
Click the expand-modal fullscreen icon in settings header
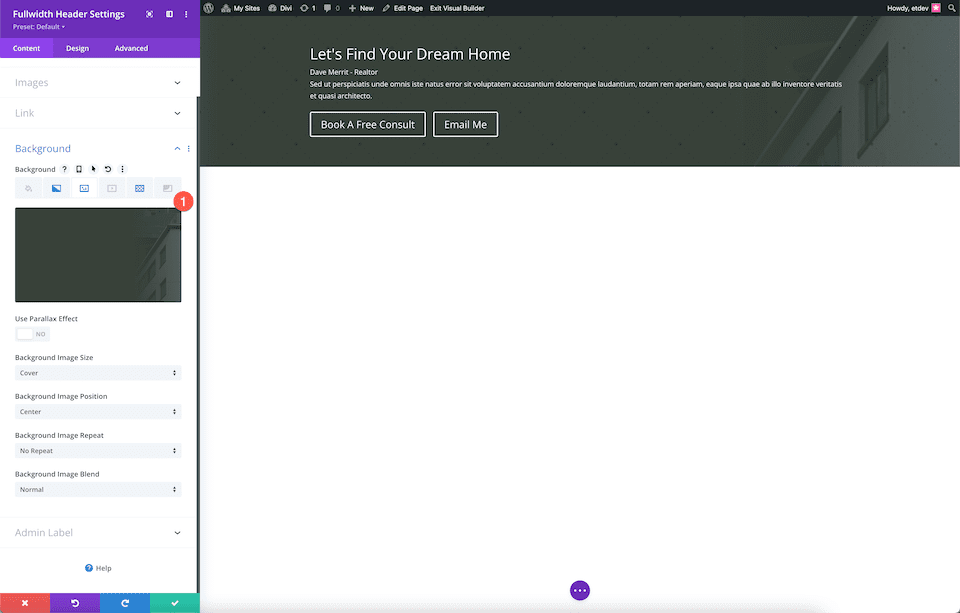click(x=149, y=14)
